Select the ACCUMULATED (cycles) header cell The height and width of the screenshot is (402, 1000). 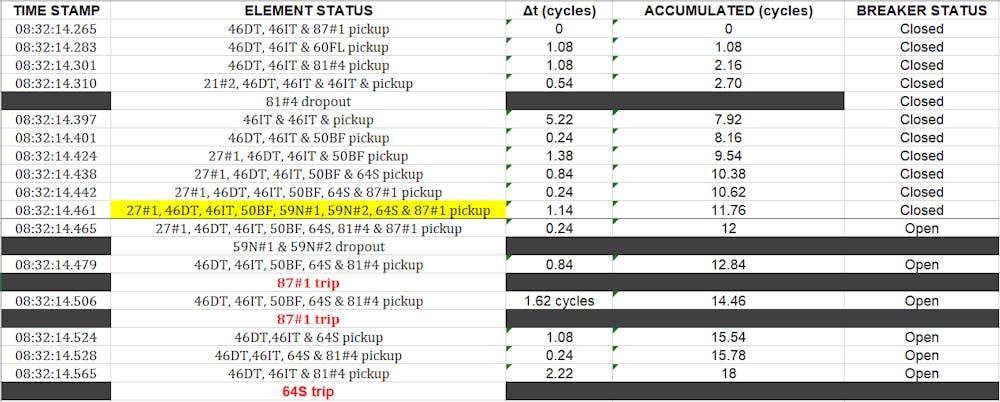[x=728, y=10]
